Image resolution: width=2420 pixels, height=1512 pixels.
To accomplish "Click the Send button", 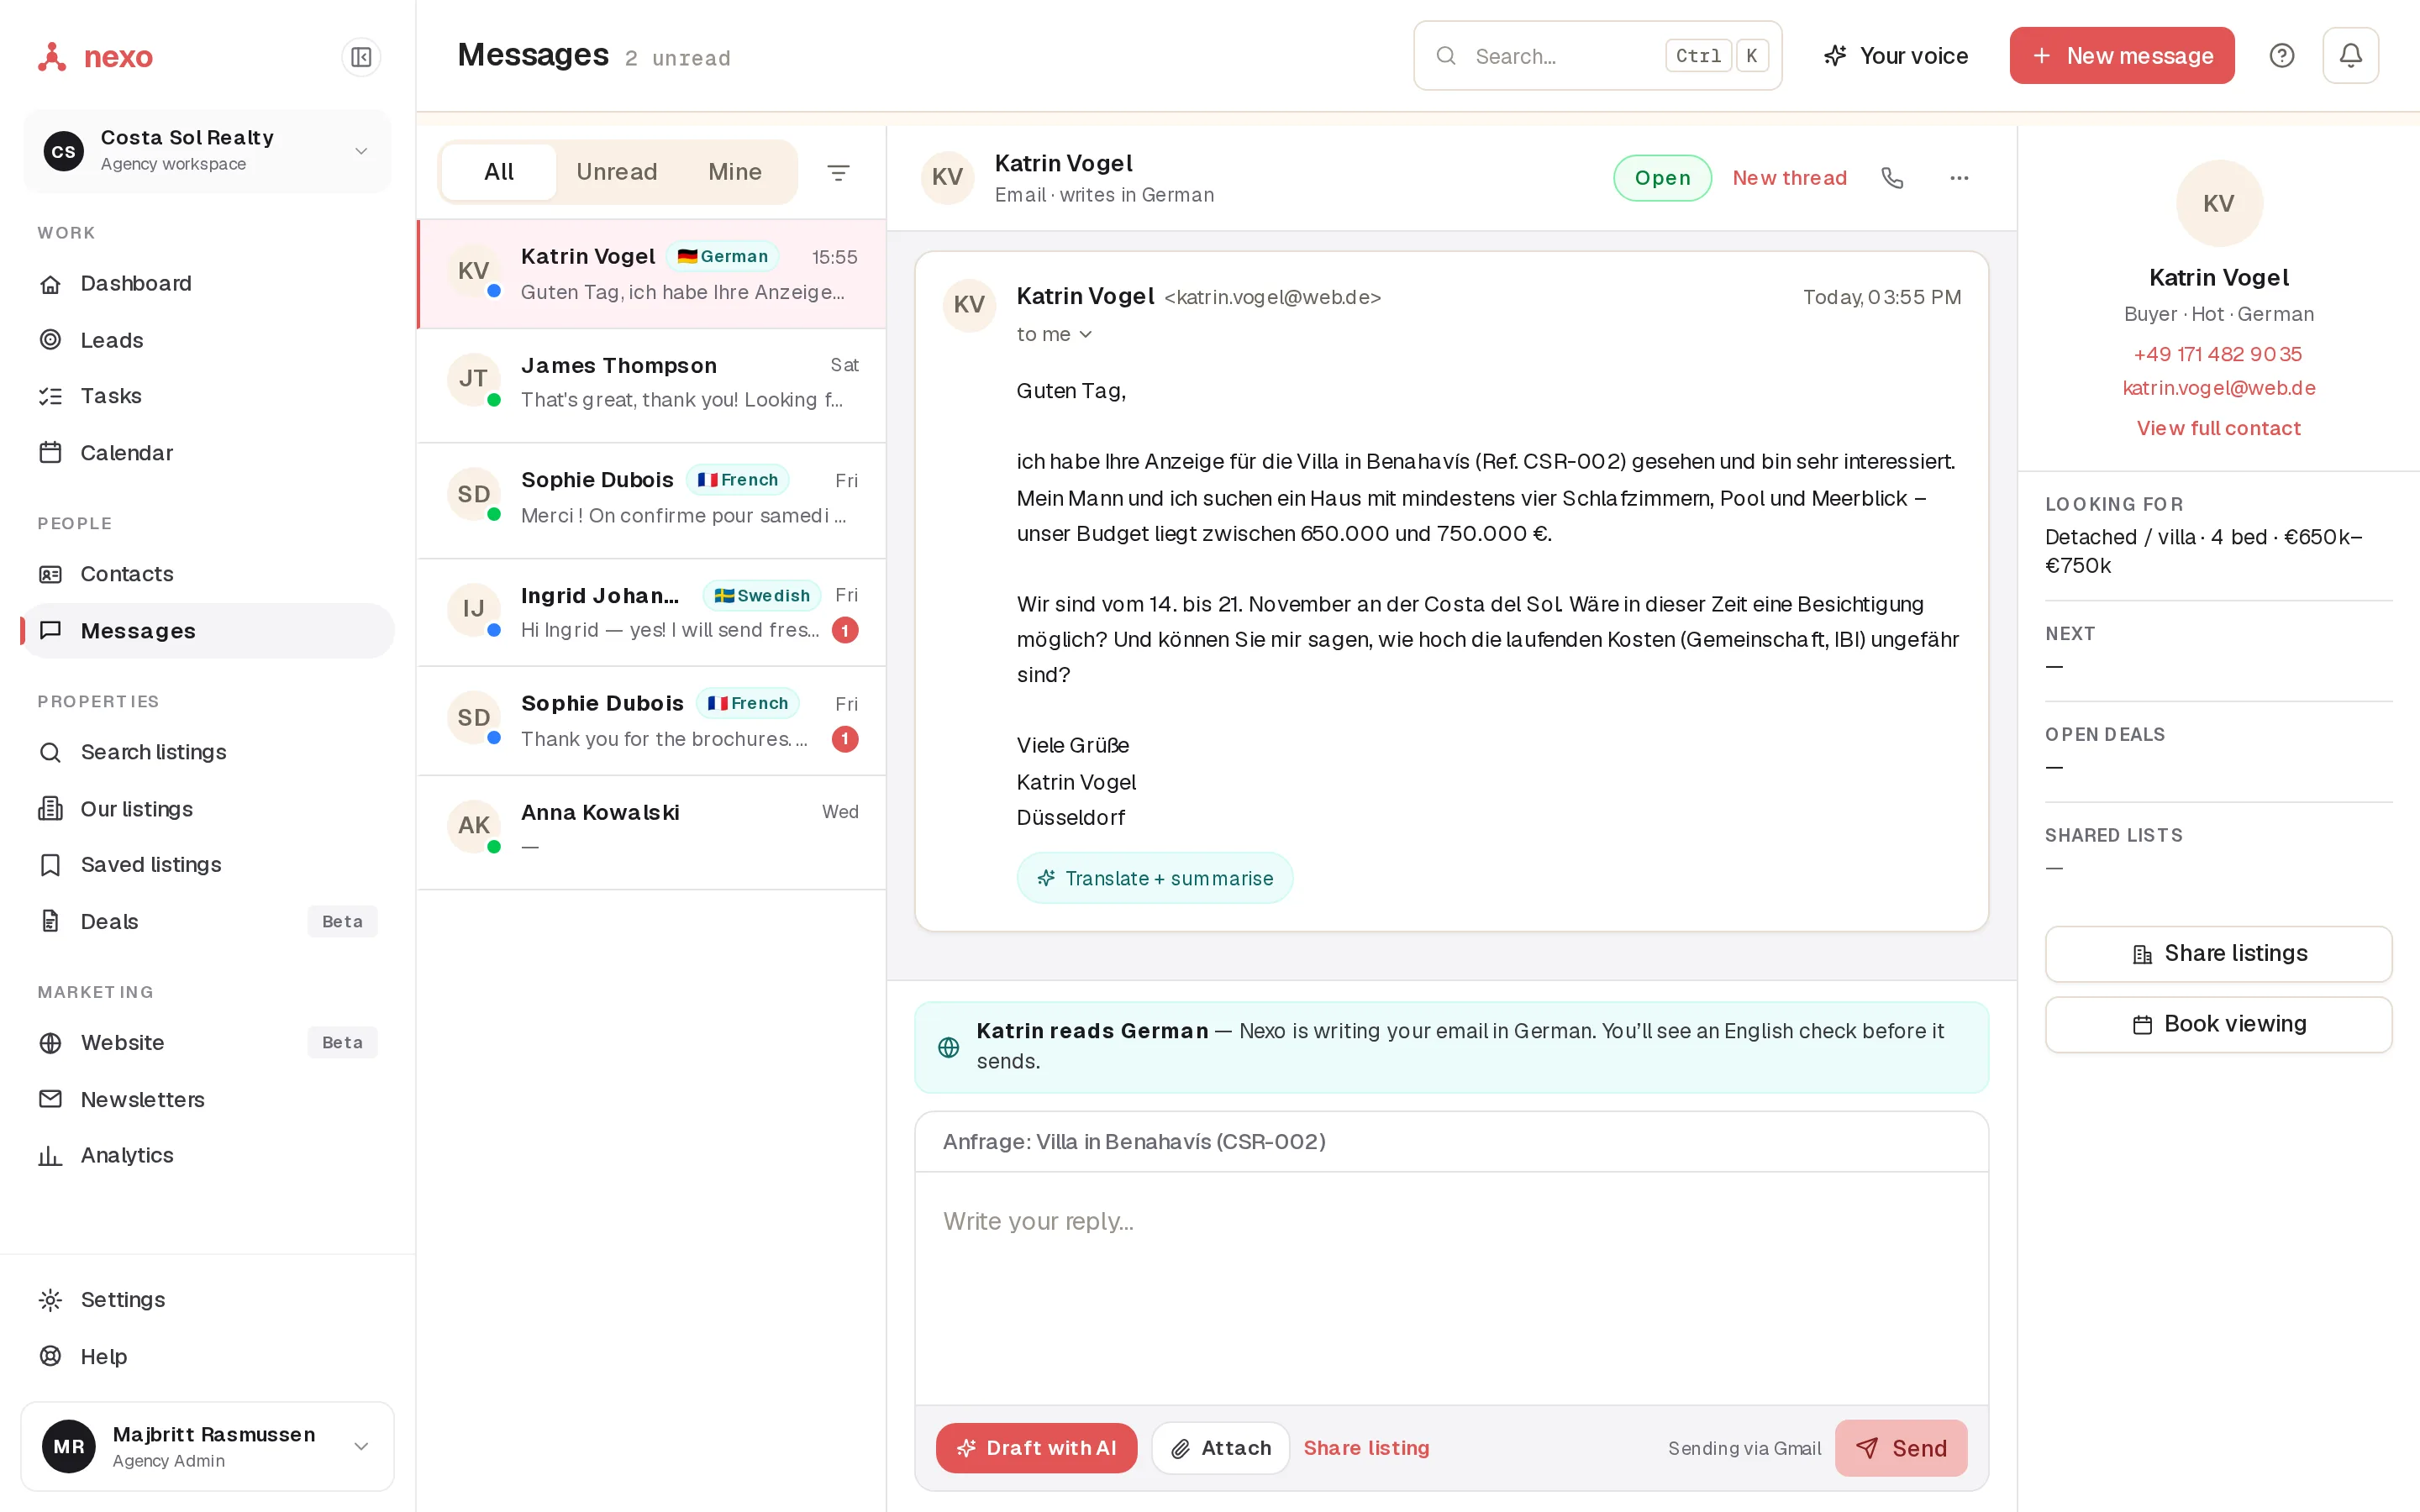I will 1901,1448.
